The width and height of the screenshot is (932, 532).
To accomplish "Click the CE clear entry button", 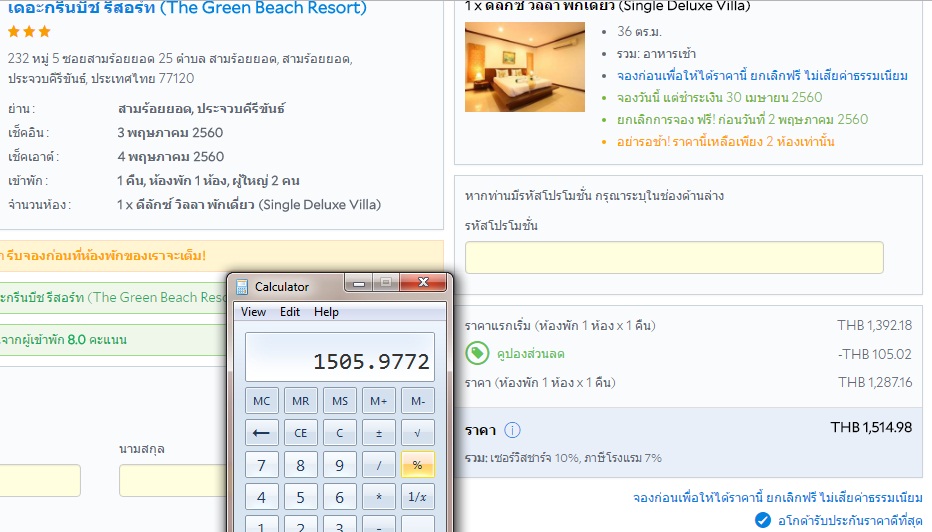I will [x=301, y=433].
